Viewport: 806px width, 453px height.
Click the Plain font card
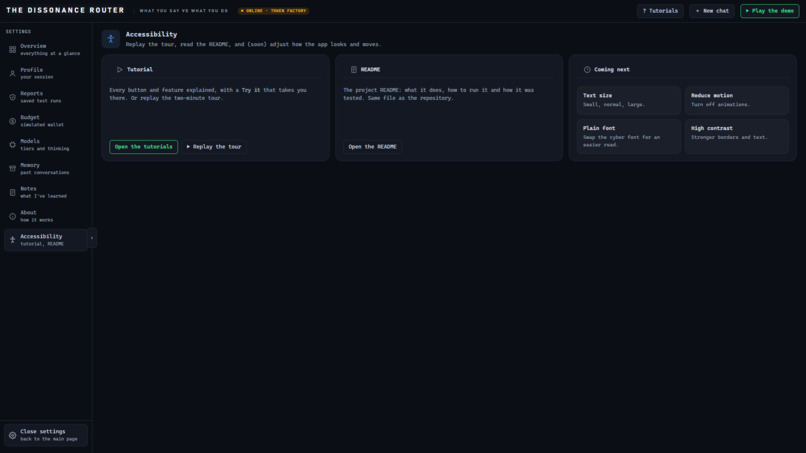[629, 136]
